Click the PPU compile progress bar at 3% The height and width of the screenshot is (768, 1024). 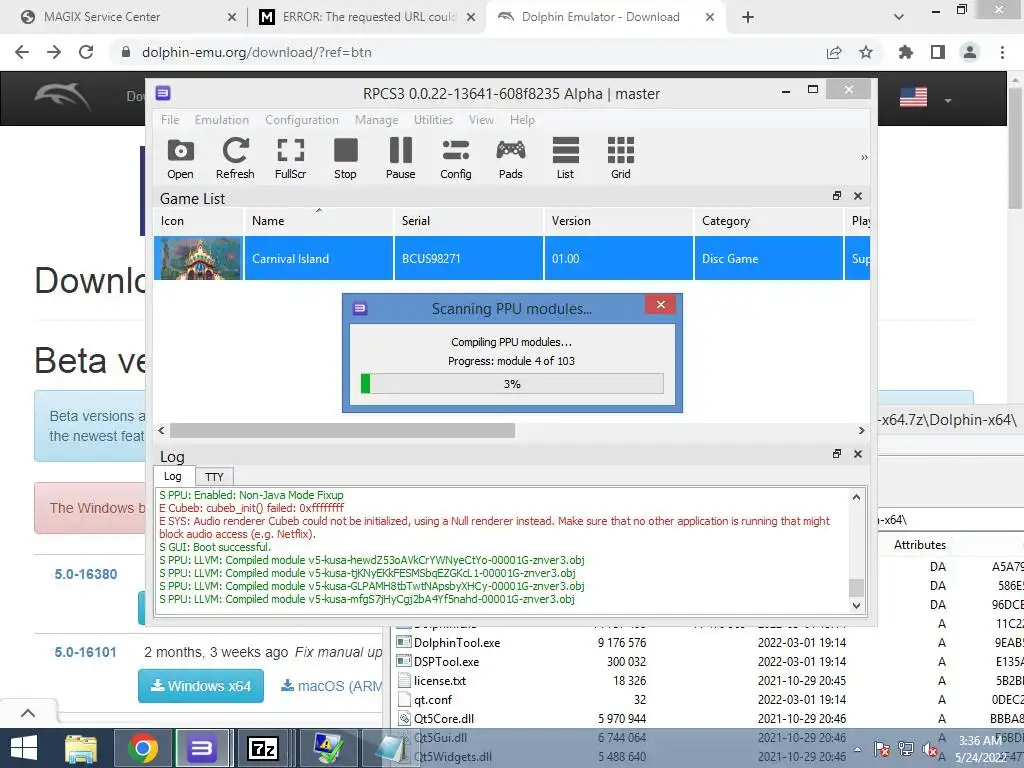tap(512, 384)
